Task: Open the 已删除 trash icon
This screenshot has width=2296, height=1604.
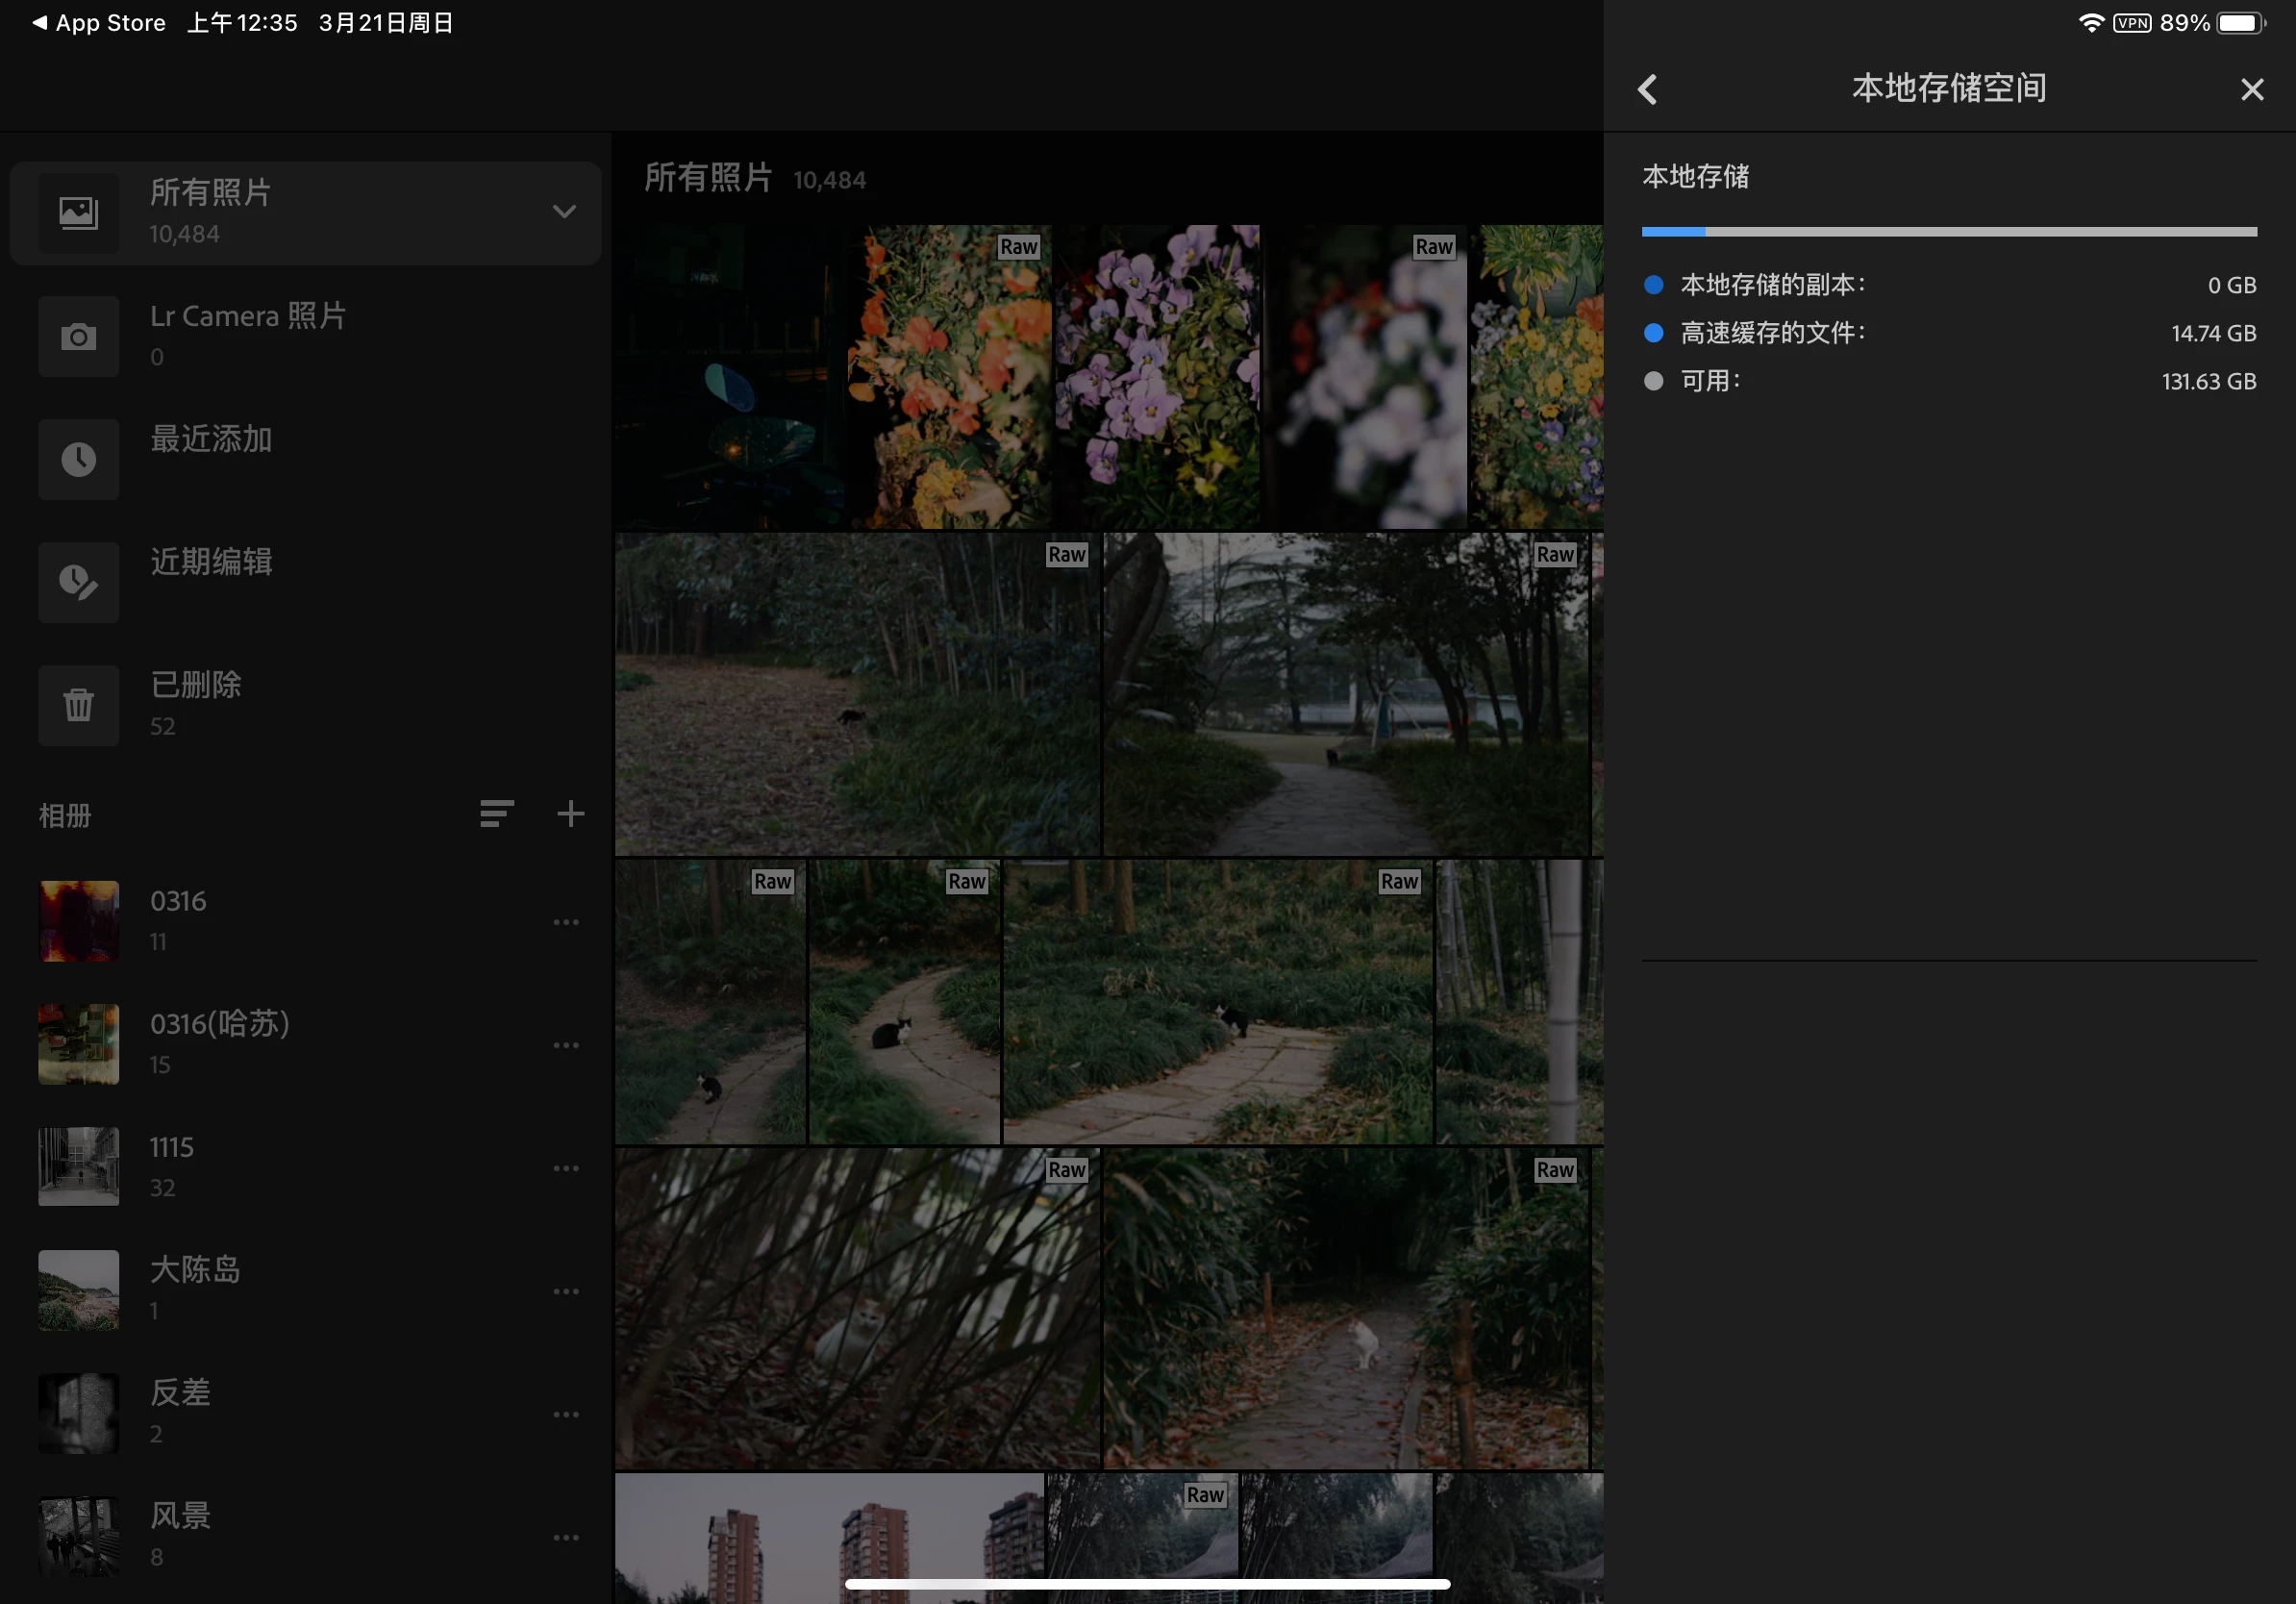Action: click(x=78, y=705)
